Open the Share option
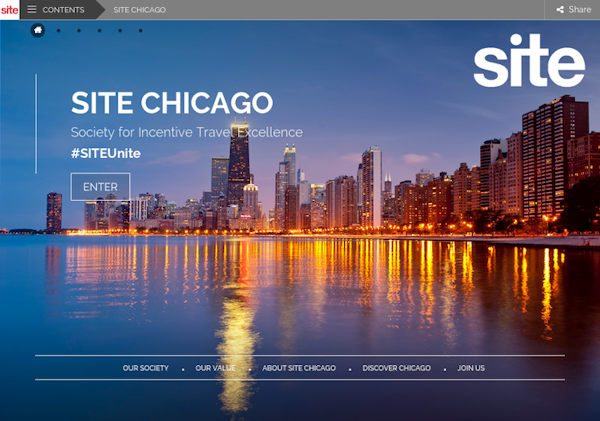This screenshot has height=421, width=600. [574, 10]
